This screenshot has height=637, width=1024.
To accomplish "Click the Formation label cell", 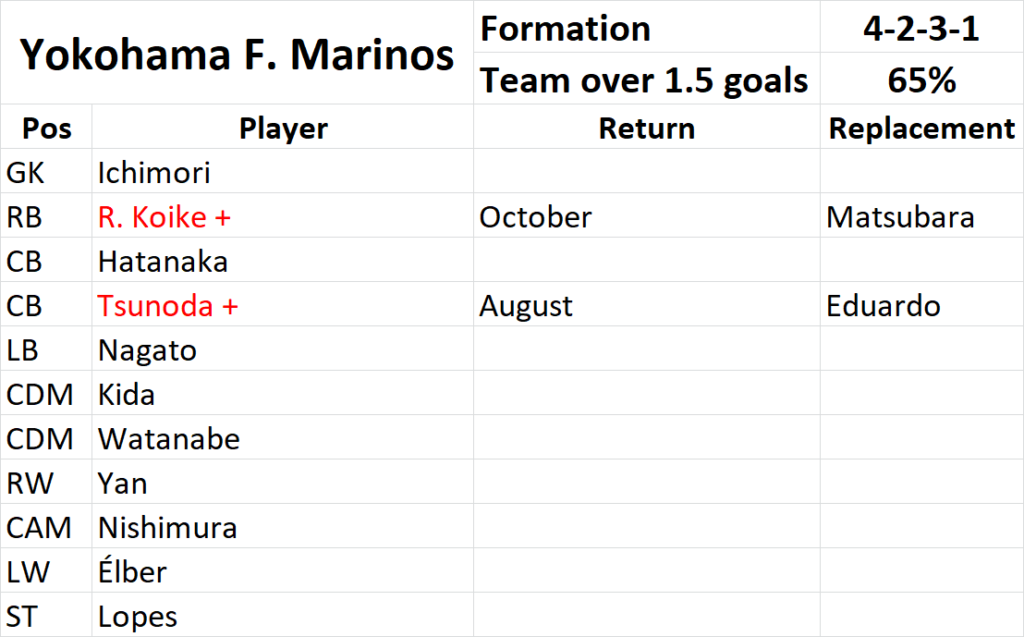I will tap(647, 27).
